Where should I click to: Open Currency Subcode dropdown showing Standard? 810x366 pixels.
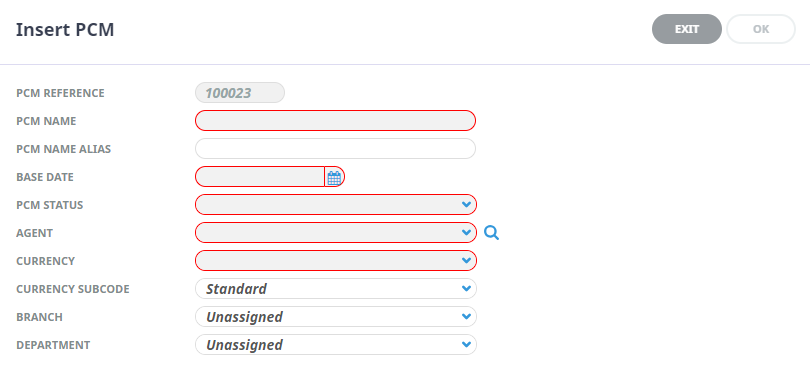pos(336,289)
